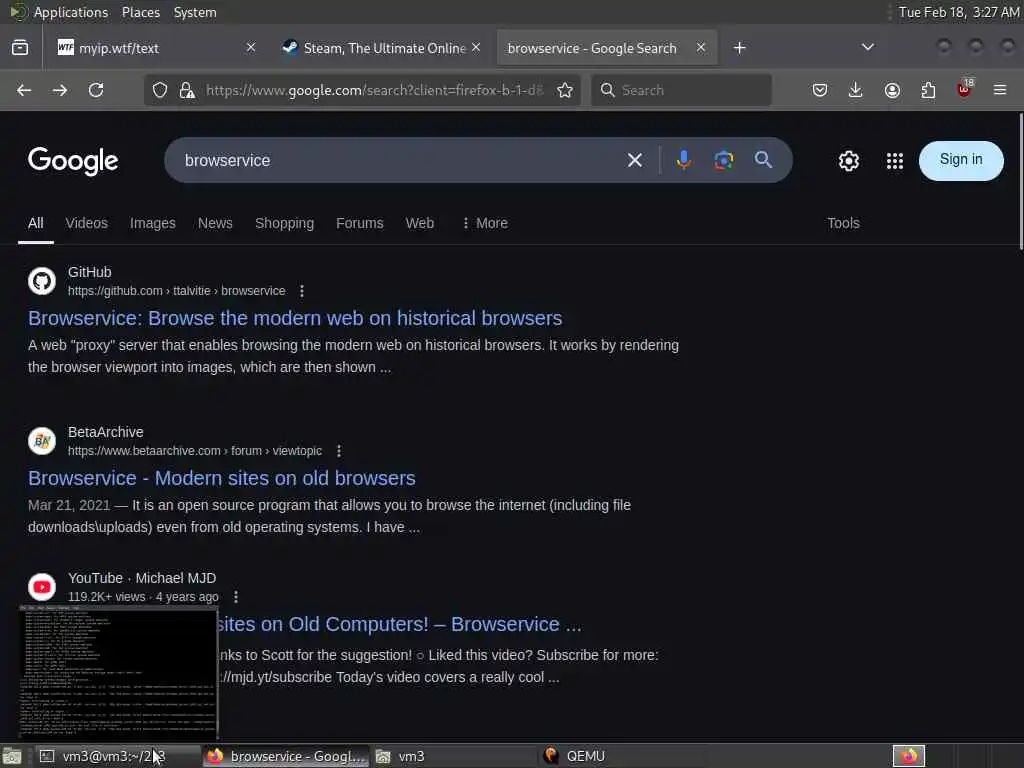Open options menu for the YouTube result
1024x768 pixels.
pyautogui.click(x=236, y=597)
